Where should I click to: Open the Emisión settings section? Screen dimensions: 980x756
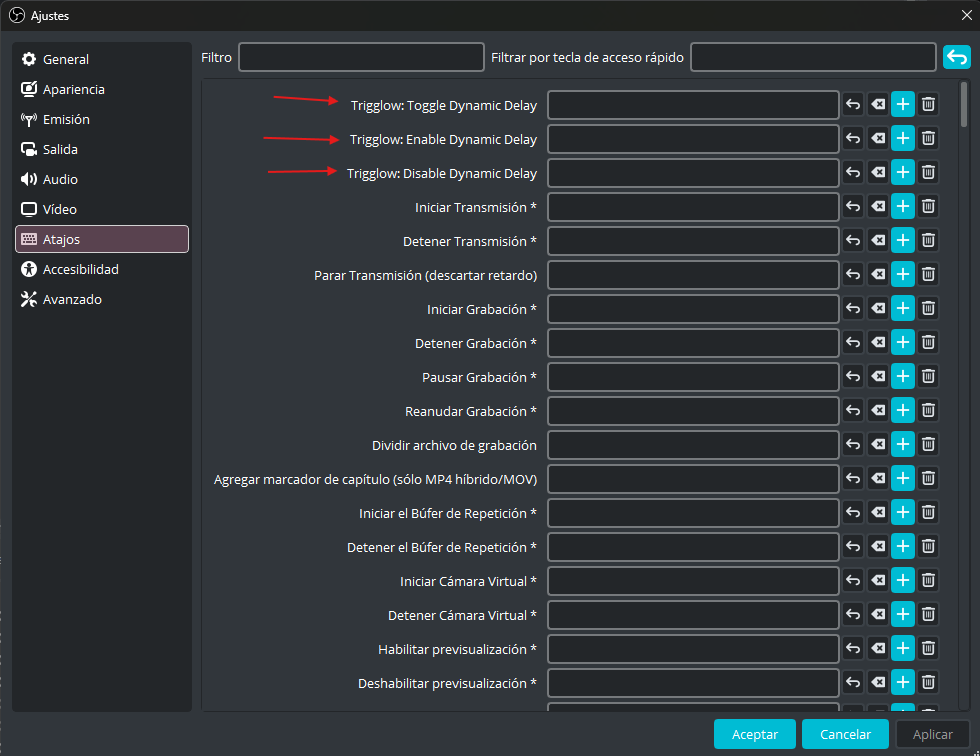(x=102, y=119)
